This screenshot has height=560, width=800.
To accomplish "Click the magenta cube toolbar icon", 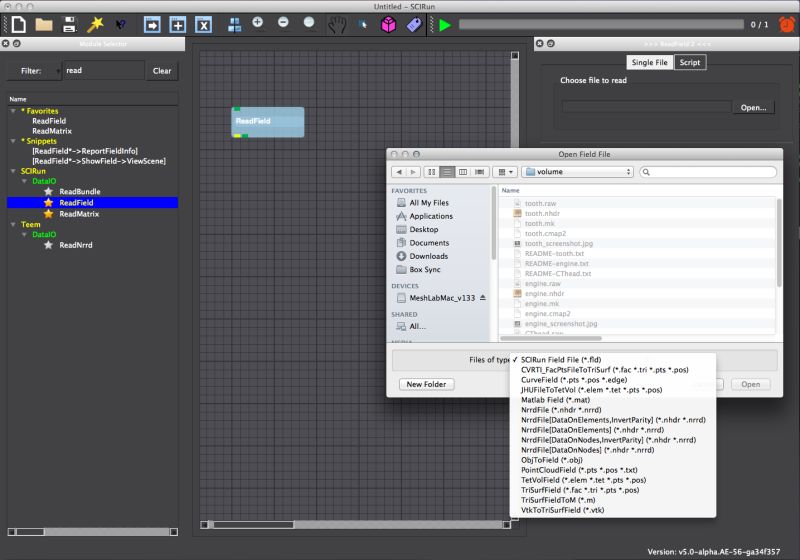I will (x=389, y=24).
